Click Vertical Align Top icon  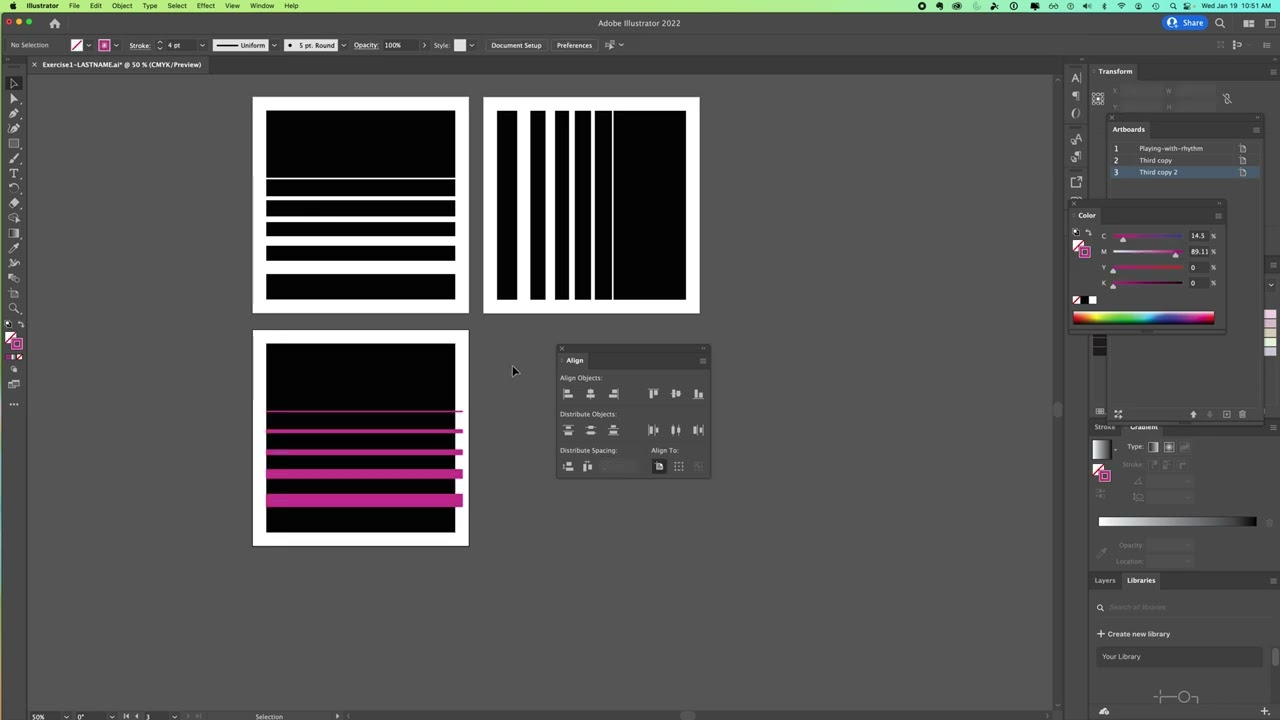[x=653, y=394]
